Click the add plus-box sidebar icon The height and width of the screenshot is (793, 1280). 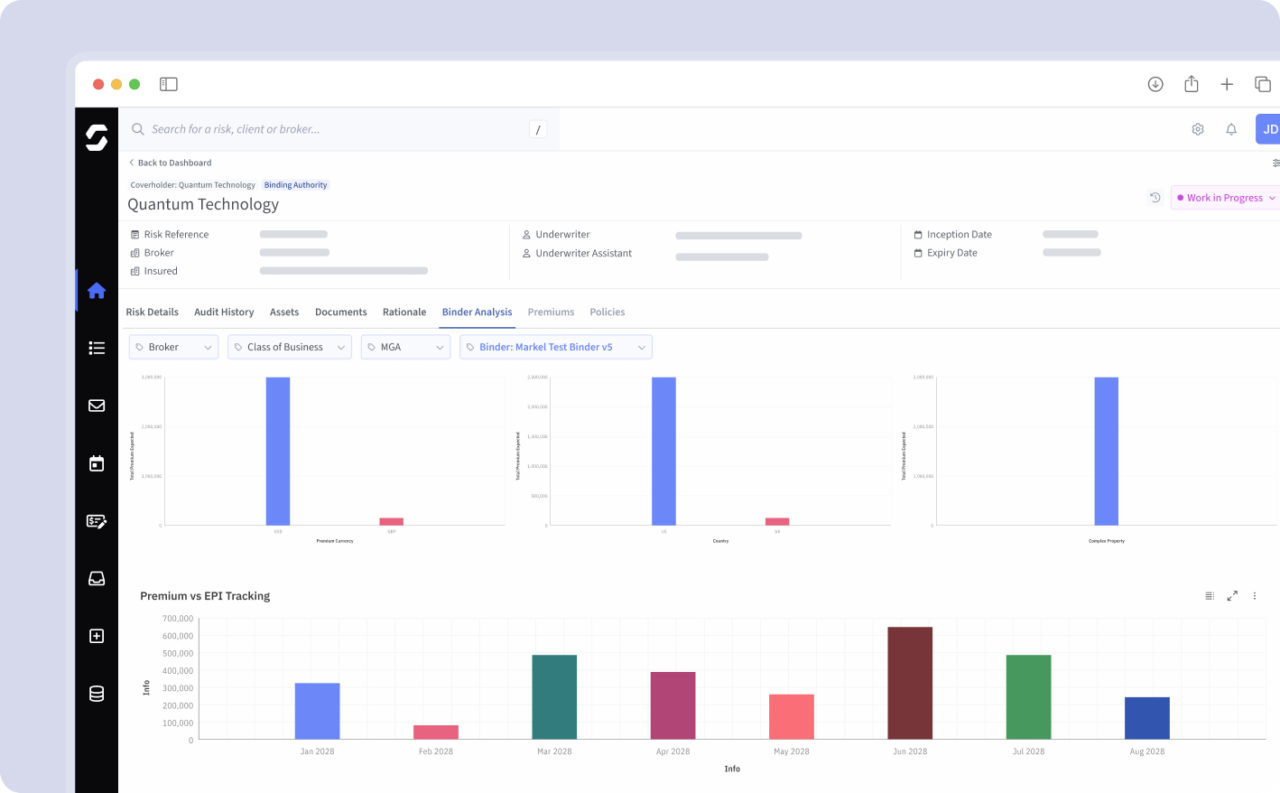[97, 636]
